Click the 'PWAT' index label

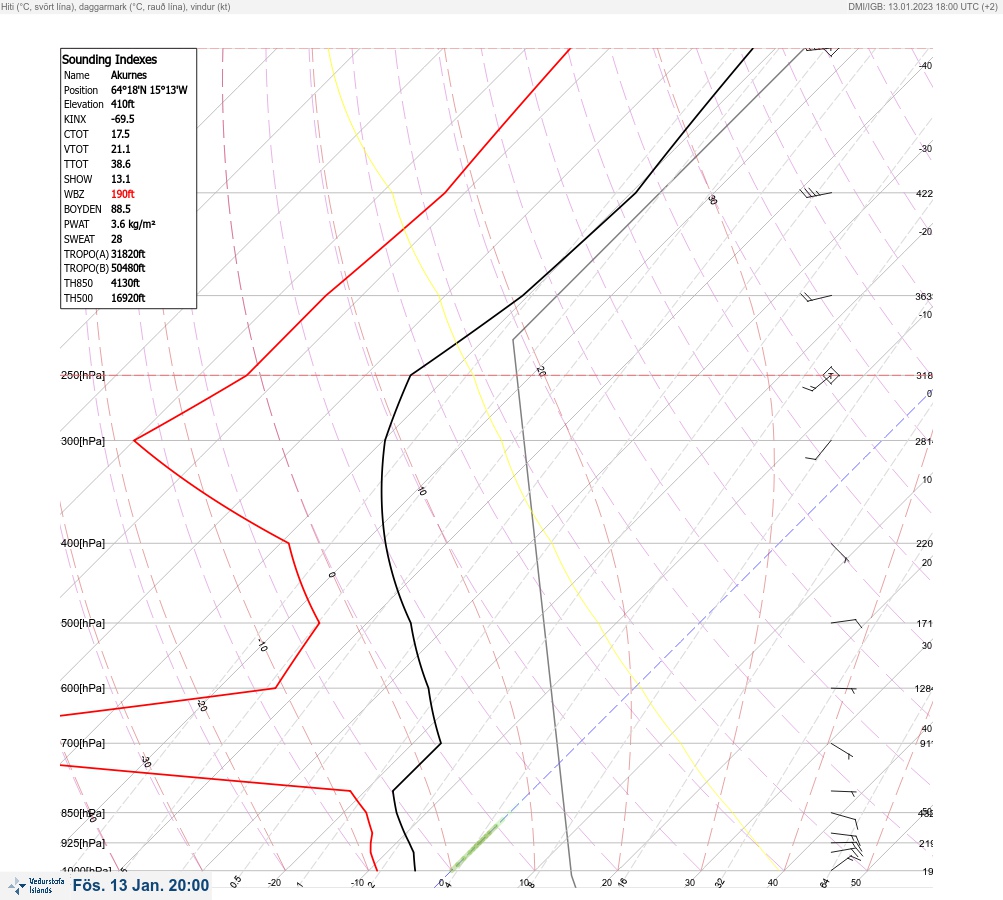click(76, 224)
